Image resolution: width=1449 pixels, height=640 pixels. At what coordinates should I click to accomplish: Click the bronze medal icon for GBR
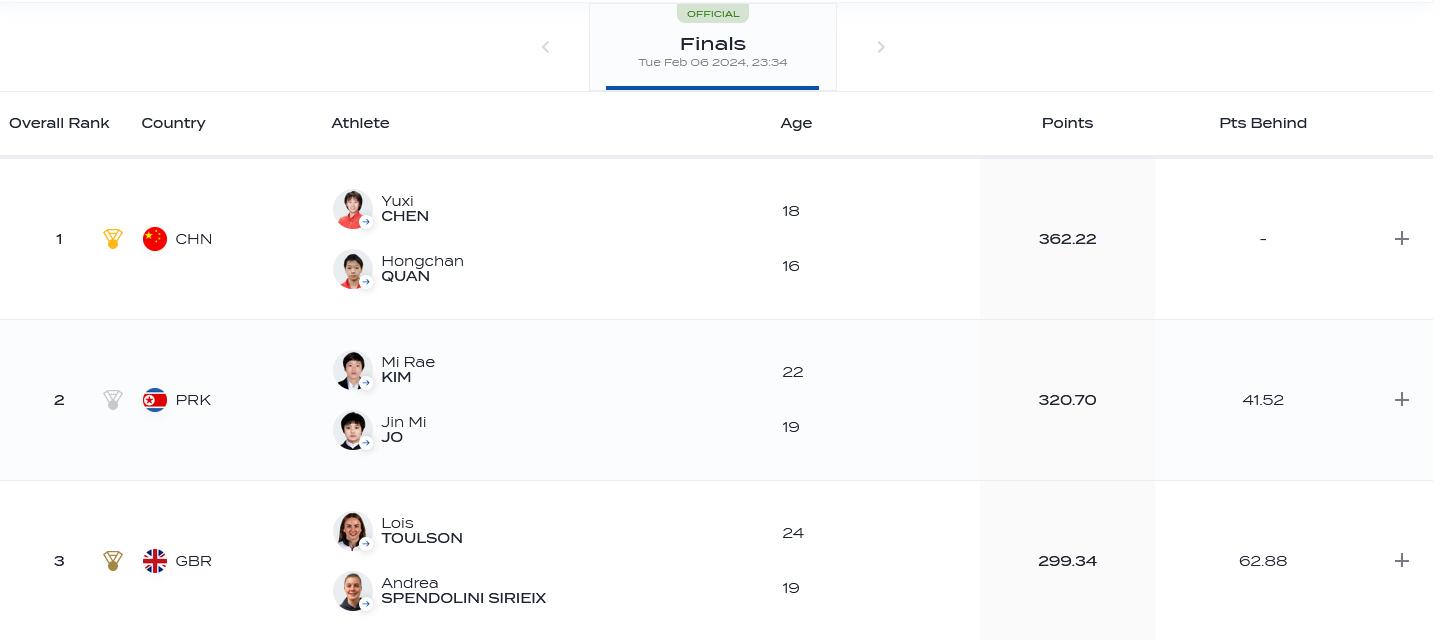click(x=113, y=561)
